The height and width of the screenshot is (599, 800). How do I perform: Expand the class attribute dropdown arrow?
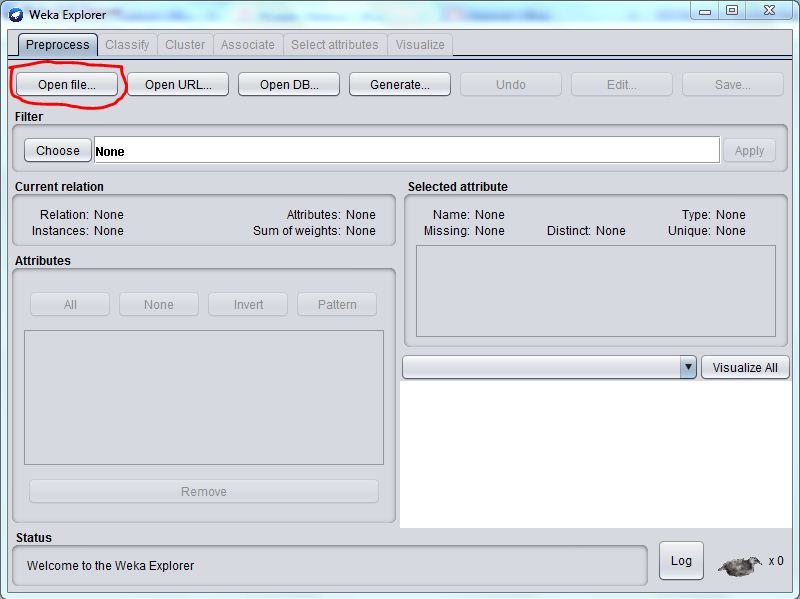tap(688, 367)
